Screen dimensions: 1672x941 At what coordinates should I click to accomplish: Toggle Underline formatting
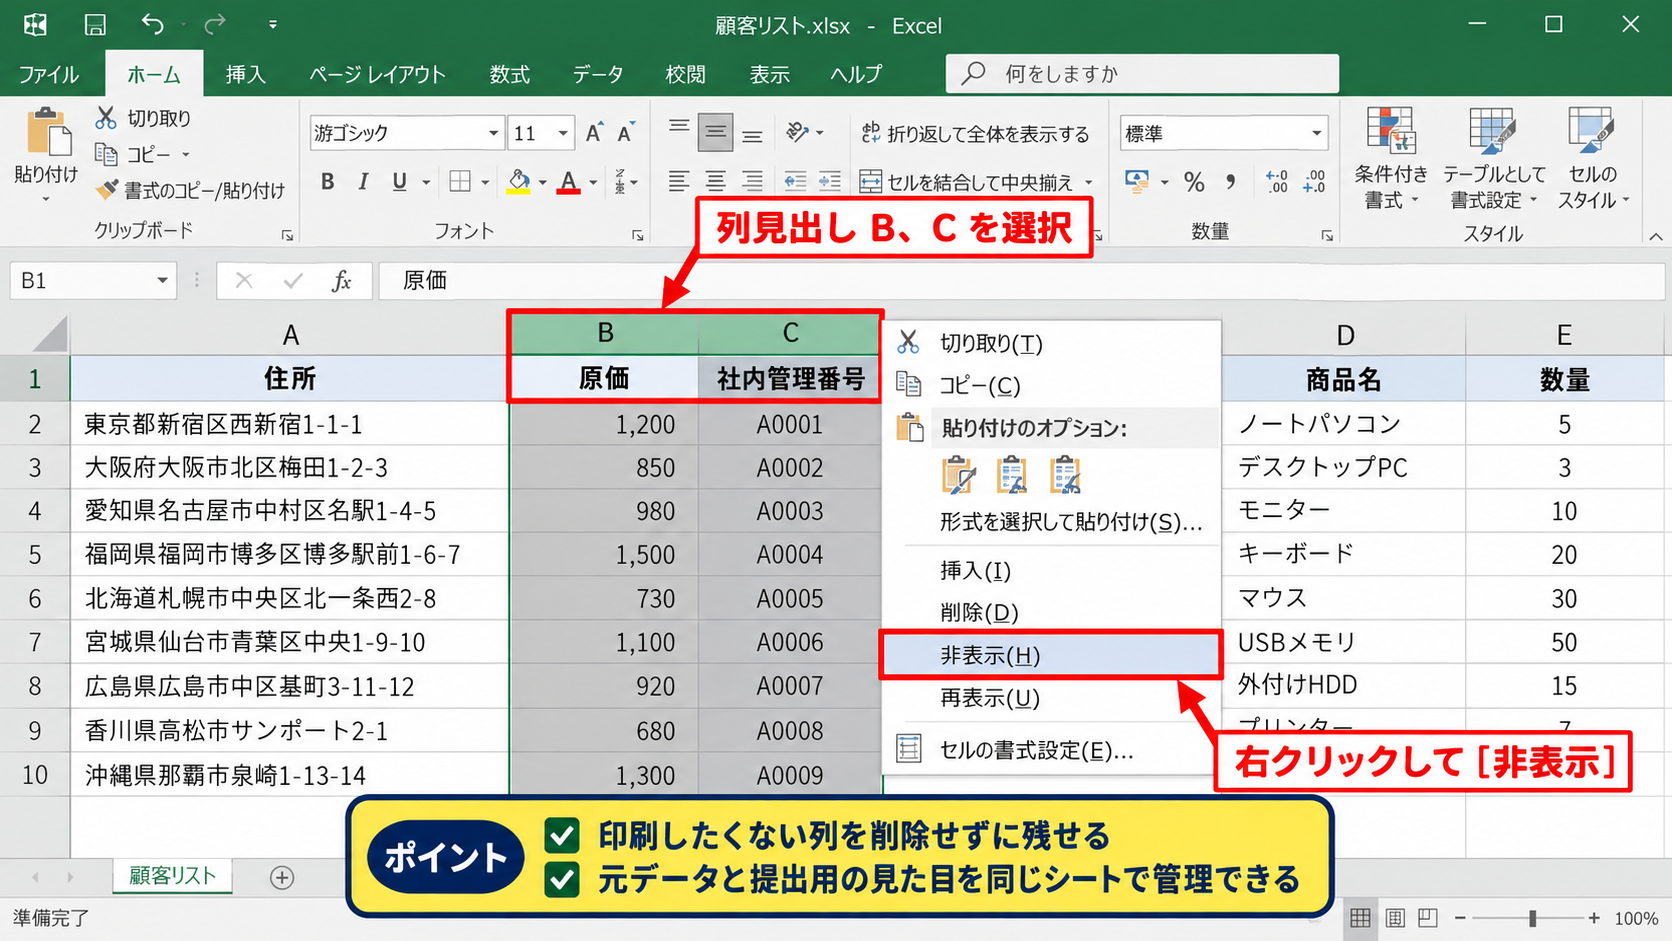pyautogui.click(x=399, y=181)
